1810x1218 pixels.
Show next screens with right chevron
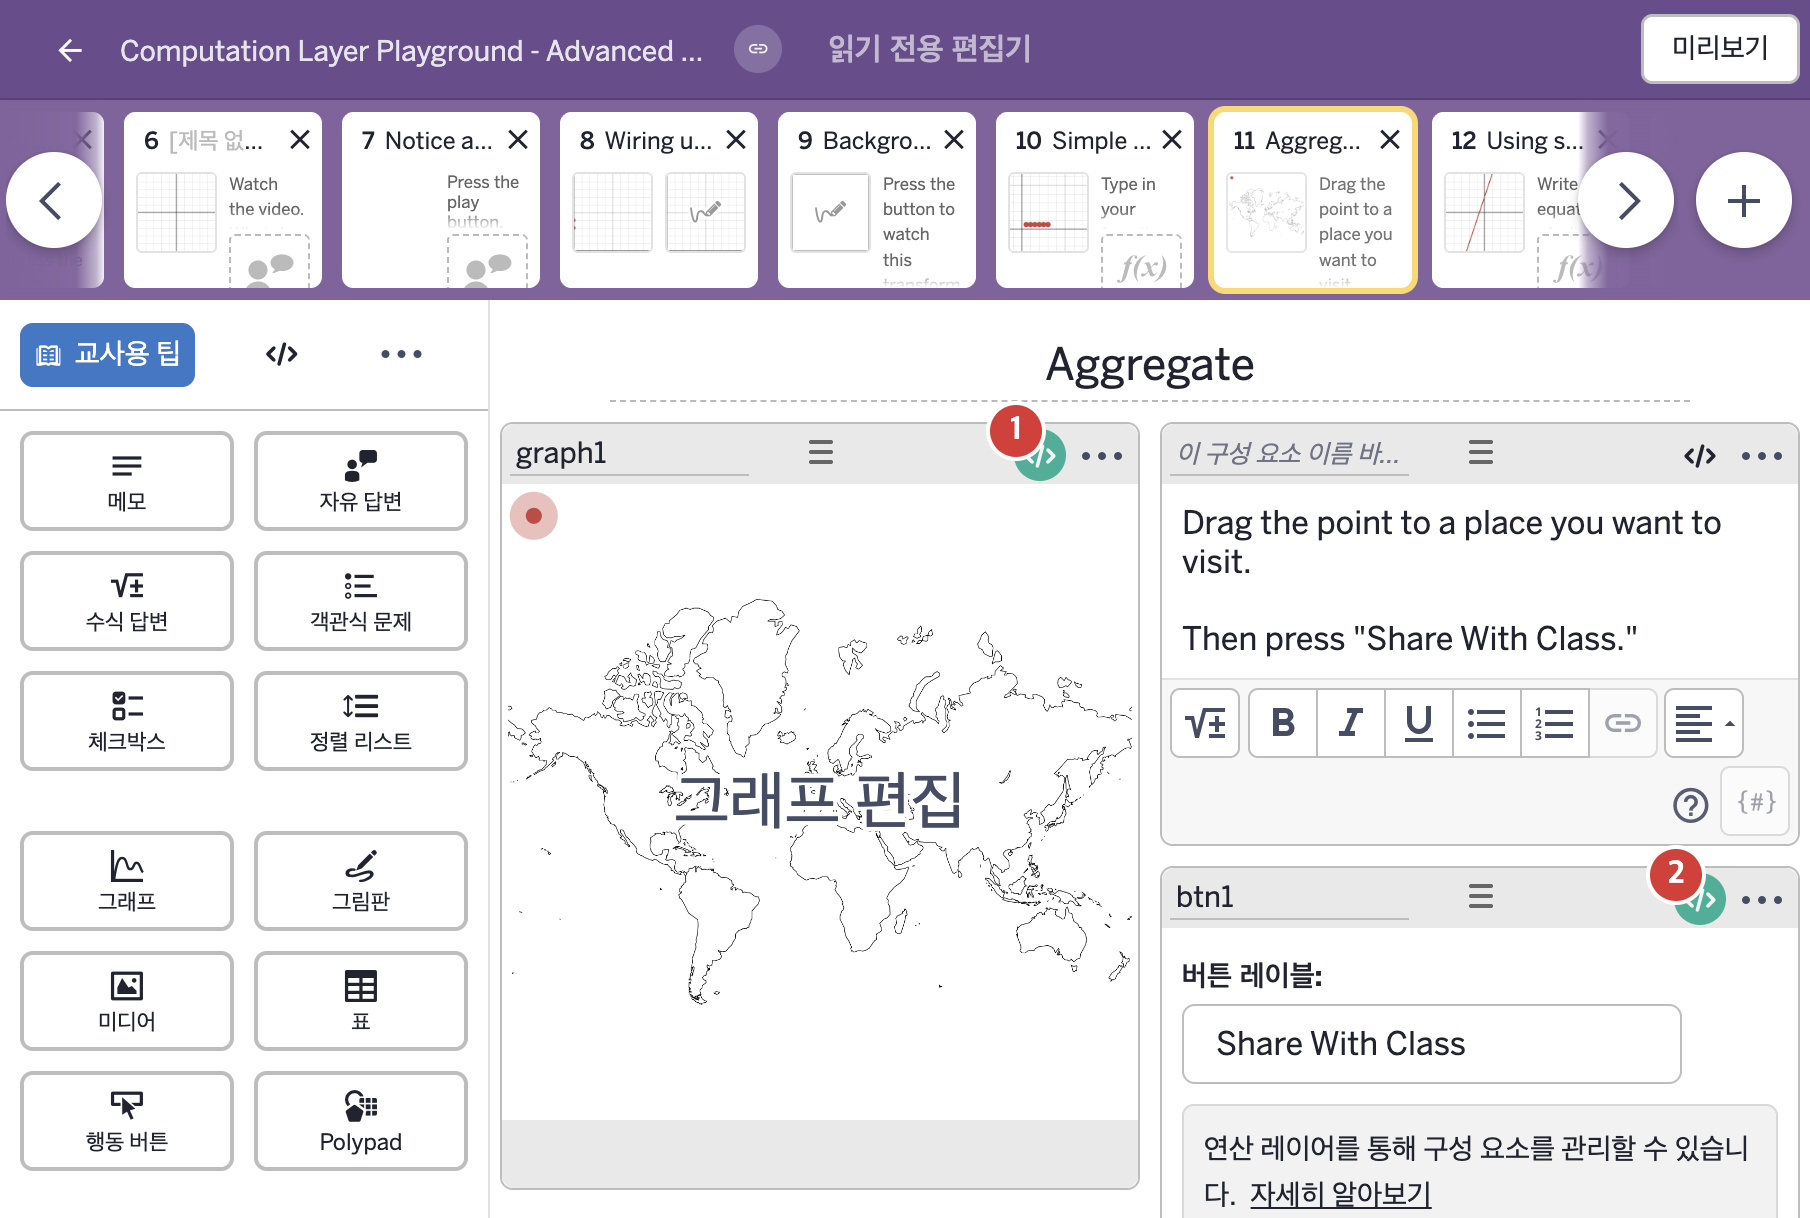point(1626,200)
